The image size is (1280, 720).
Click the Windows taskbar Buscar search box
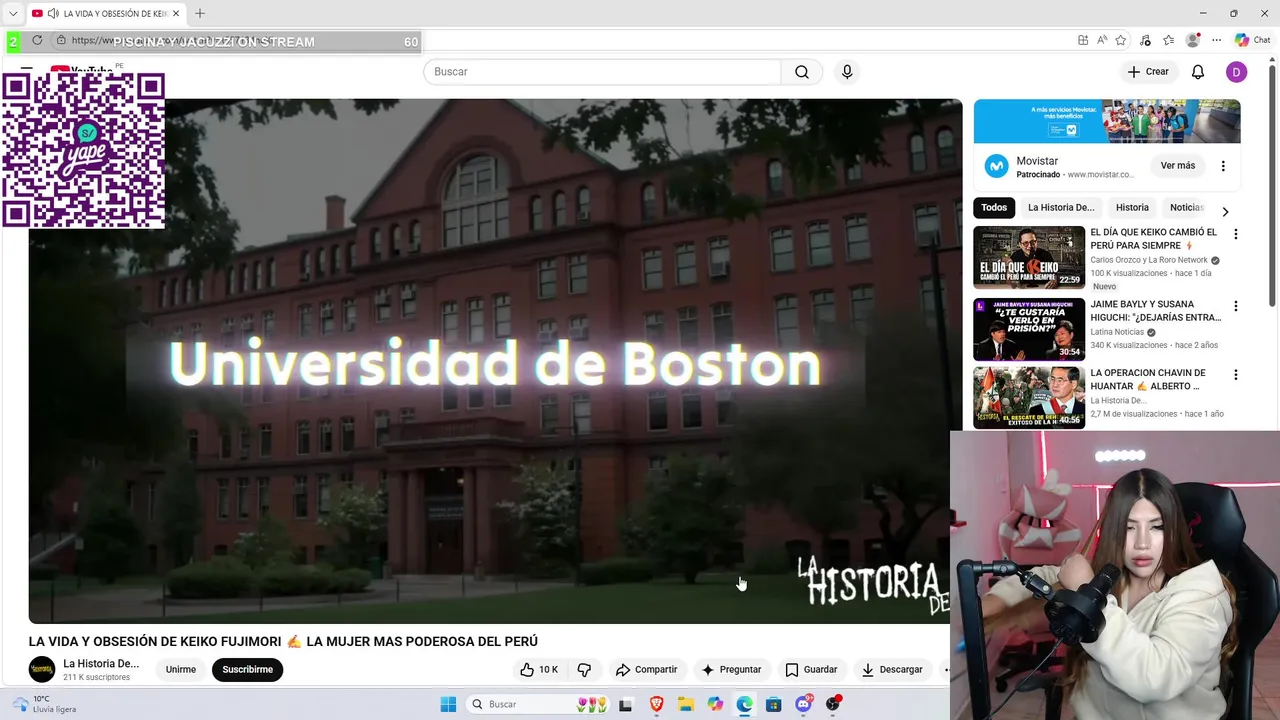coord(540,704)
